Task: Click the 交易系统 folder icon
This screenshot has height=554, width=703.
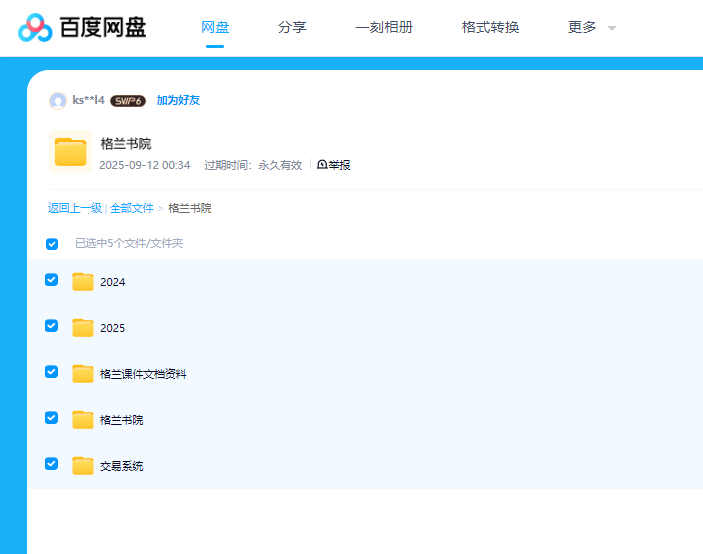Action: pos(83,466)
